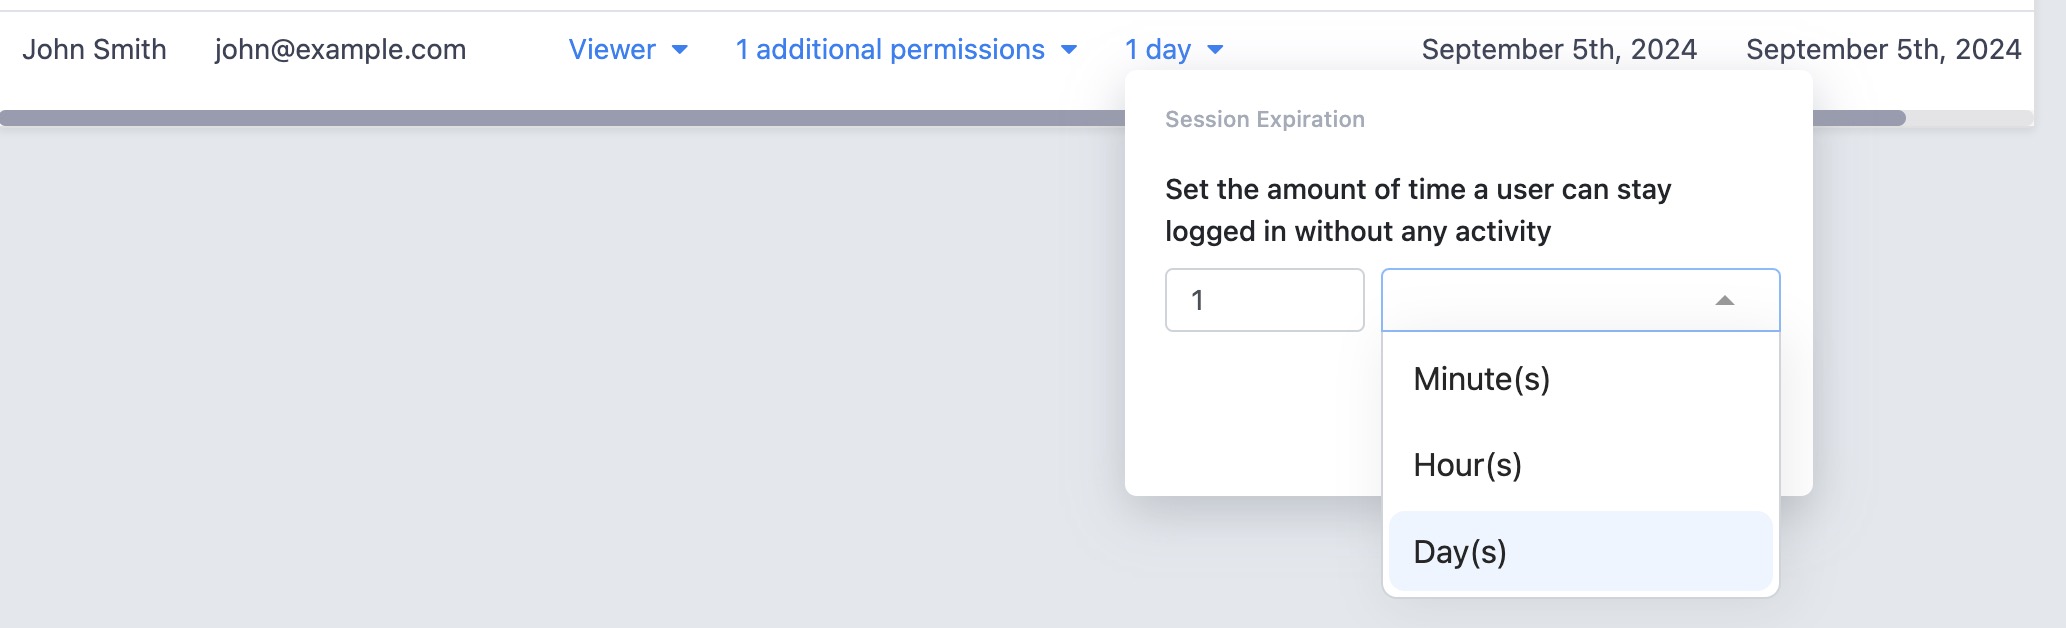Pick the highlighted Day(s) option

(1580, 551)
